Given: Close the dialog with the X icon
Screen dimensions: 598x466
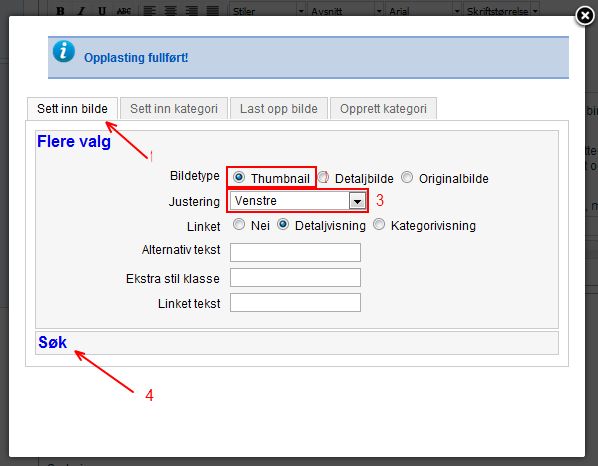Looking at the screenshot, I should click(x=585, y=16).
